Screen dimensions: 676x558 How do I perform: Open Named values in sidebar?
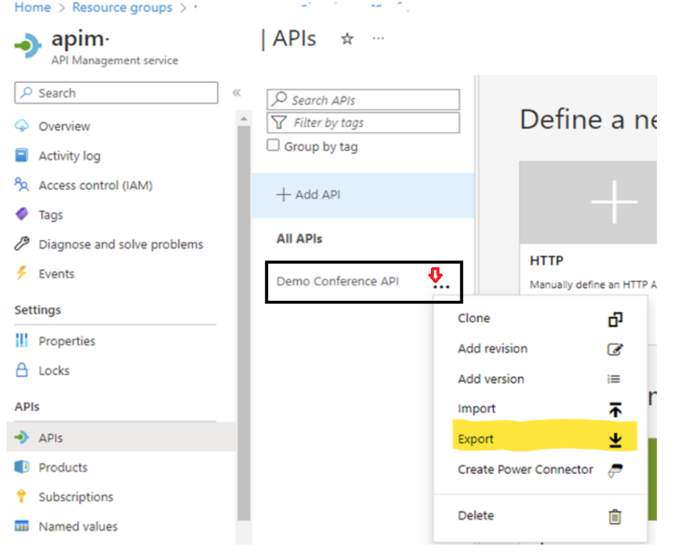tap(78, 527)
